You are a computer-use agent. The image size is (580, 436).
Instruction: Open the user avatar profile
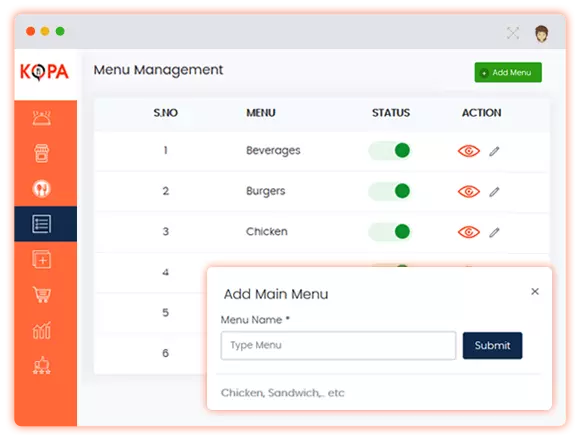pyautogui.click(x=542, y=34)
